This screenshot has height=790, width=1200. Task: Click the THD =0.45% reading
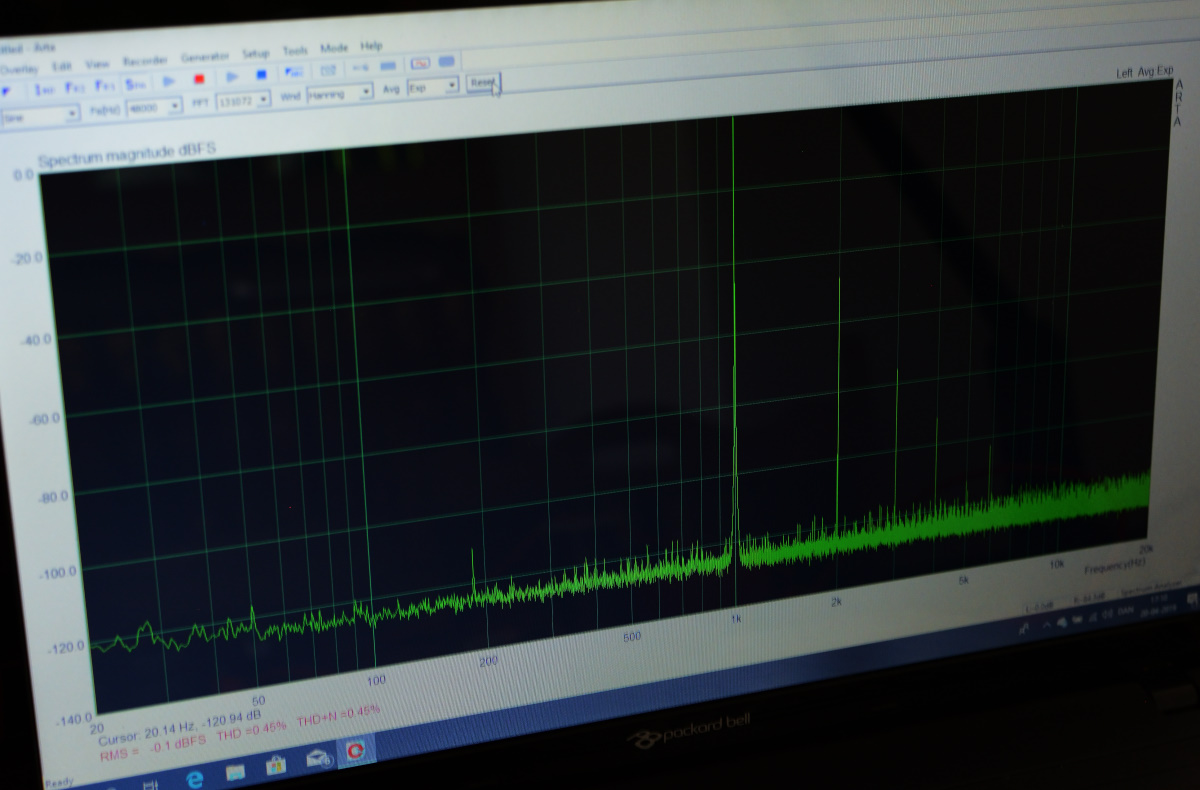(251, 729)
